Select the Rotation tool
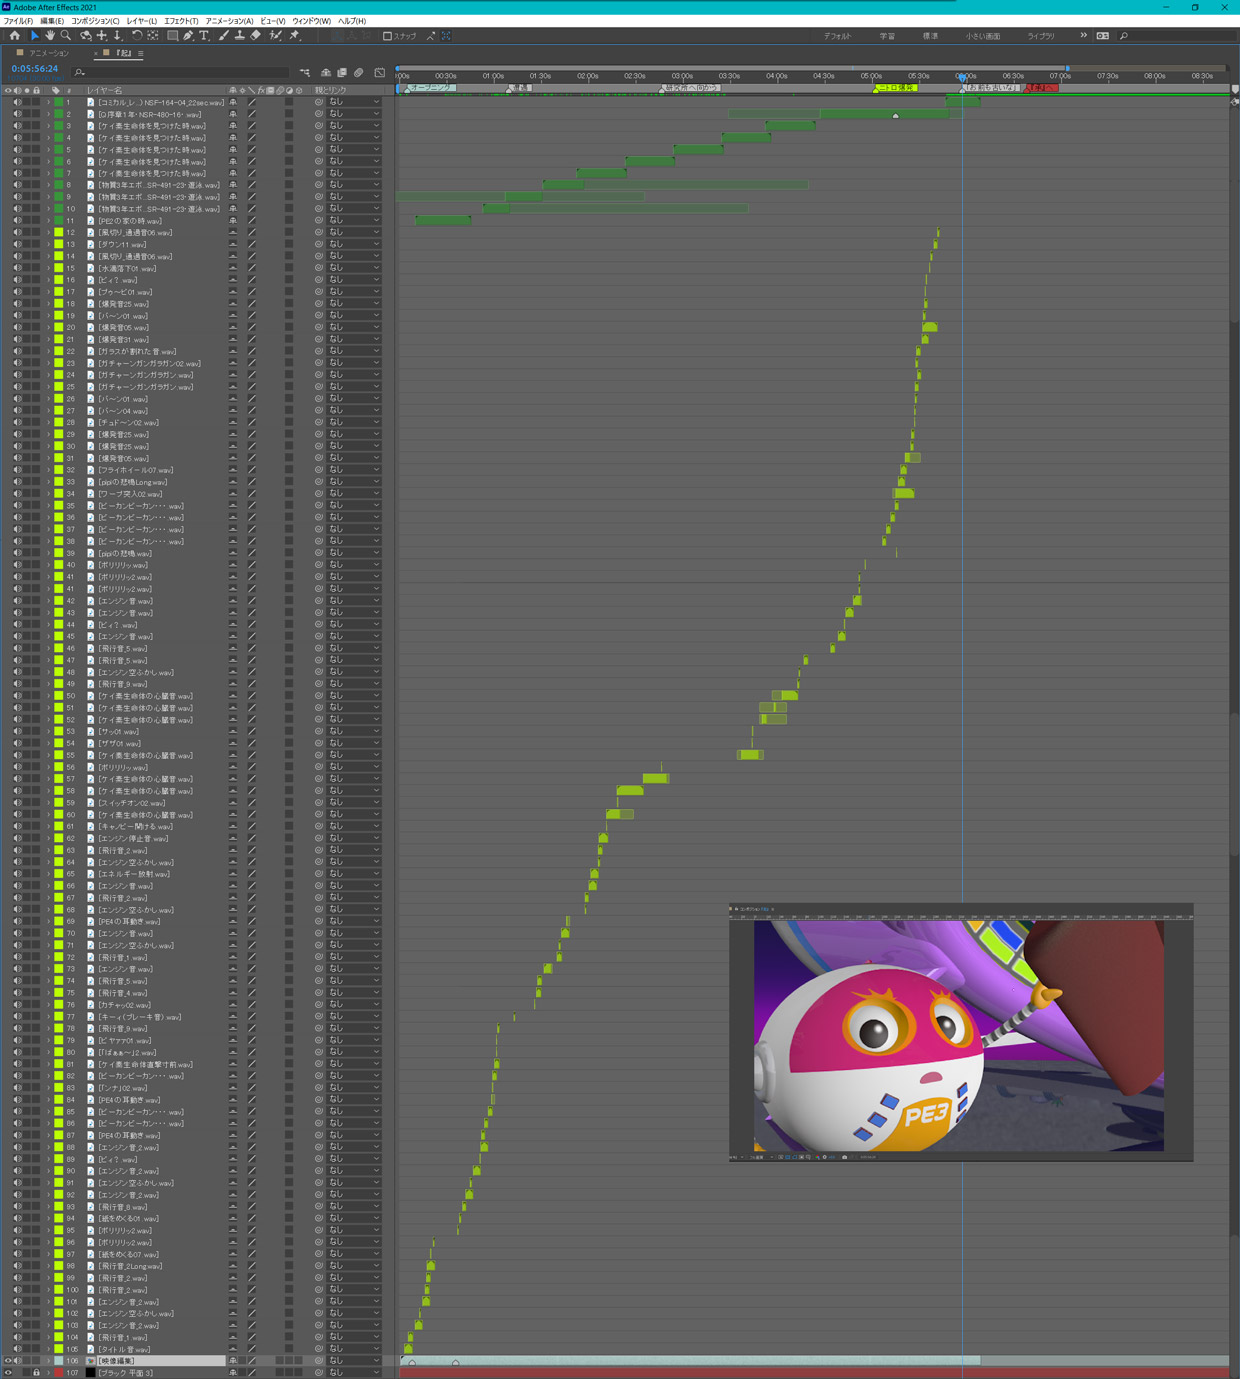 point(137,36)
